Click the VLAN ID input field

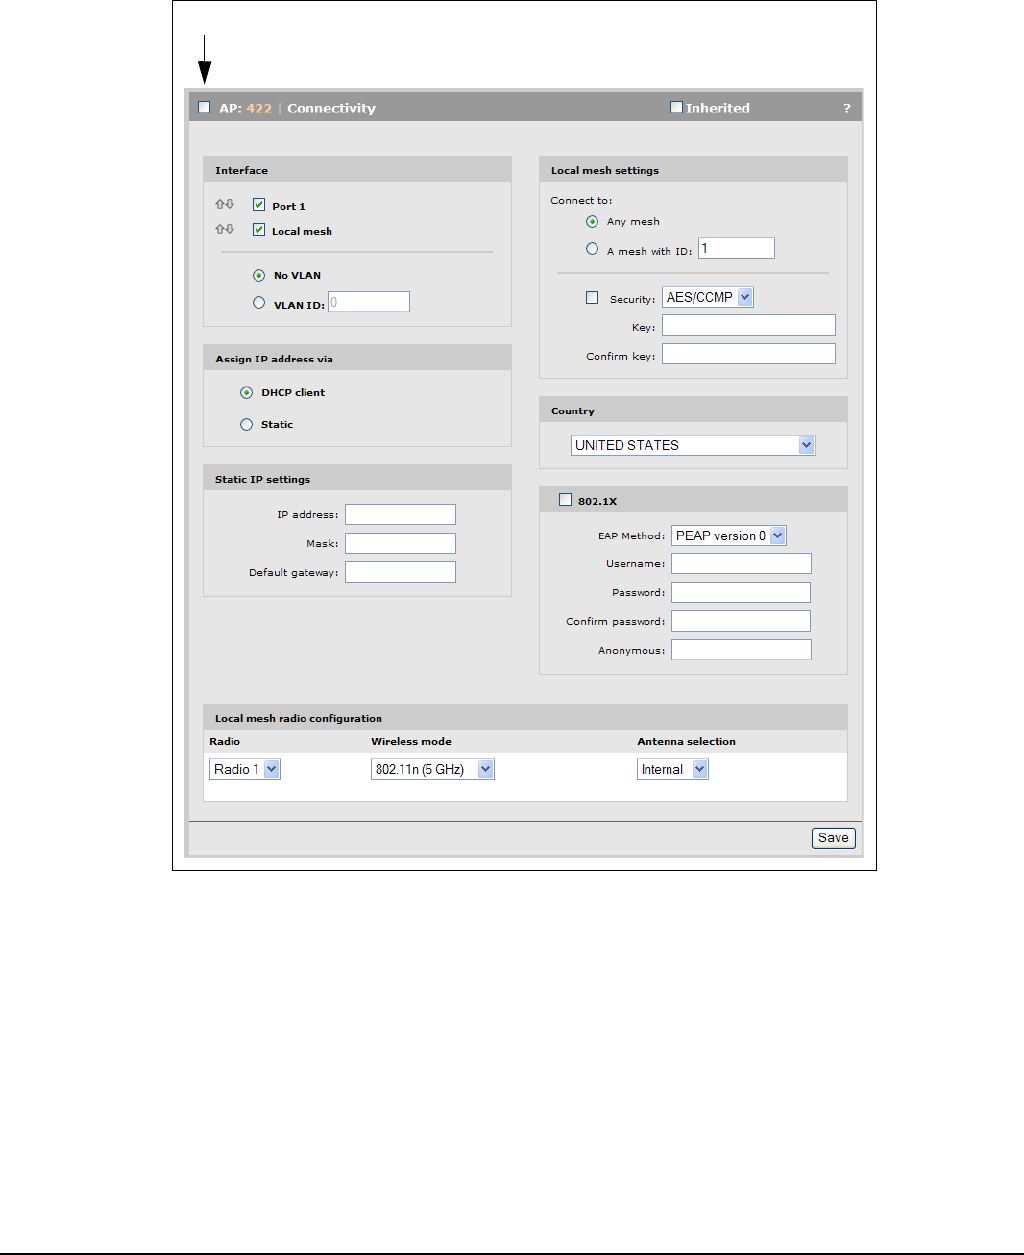click(x=368, y=302)
